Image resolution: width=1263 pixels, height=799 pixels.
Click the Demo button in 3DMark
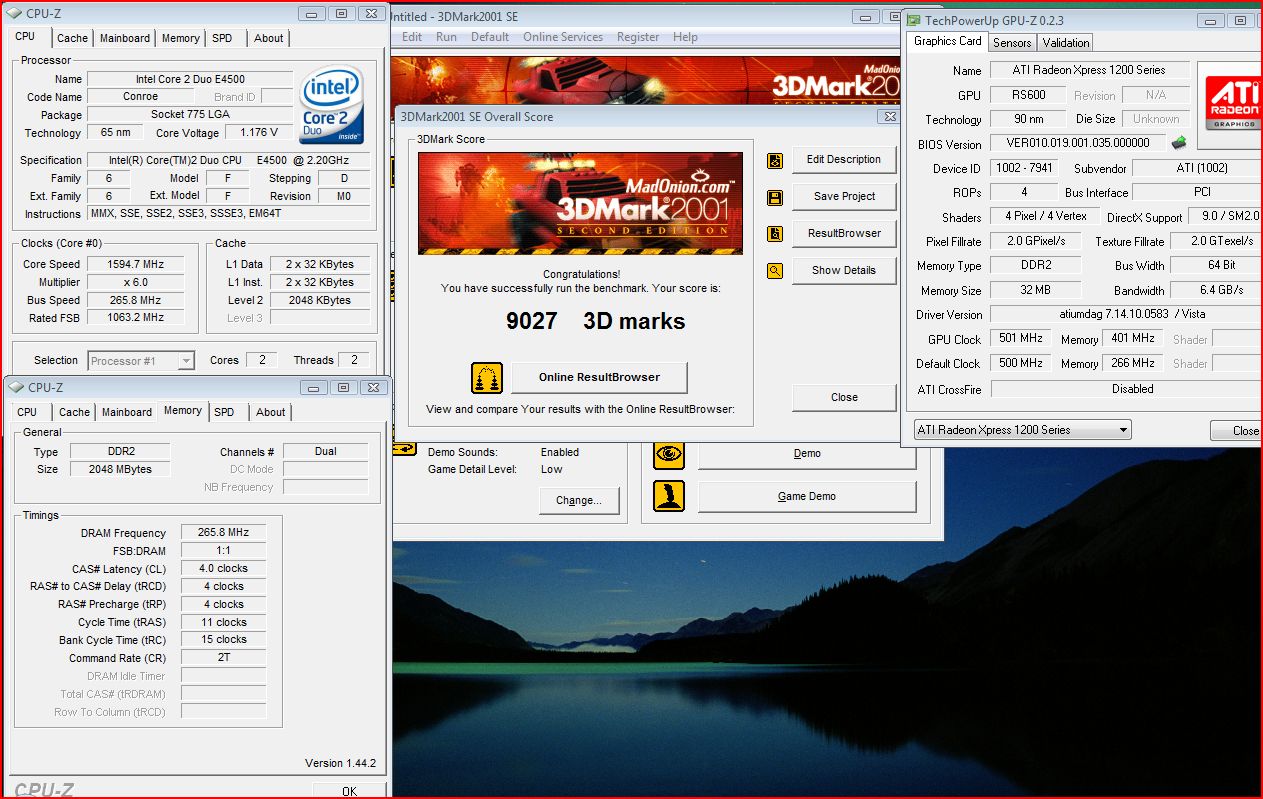(807, 453)
